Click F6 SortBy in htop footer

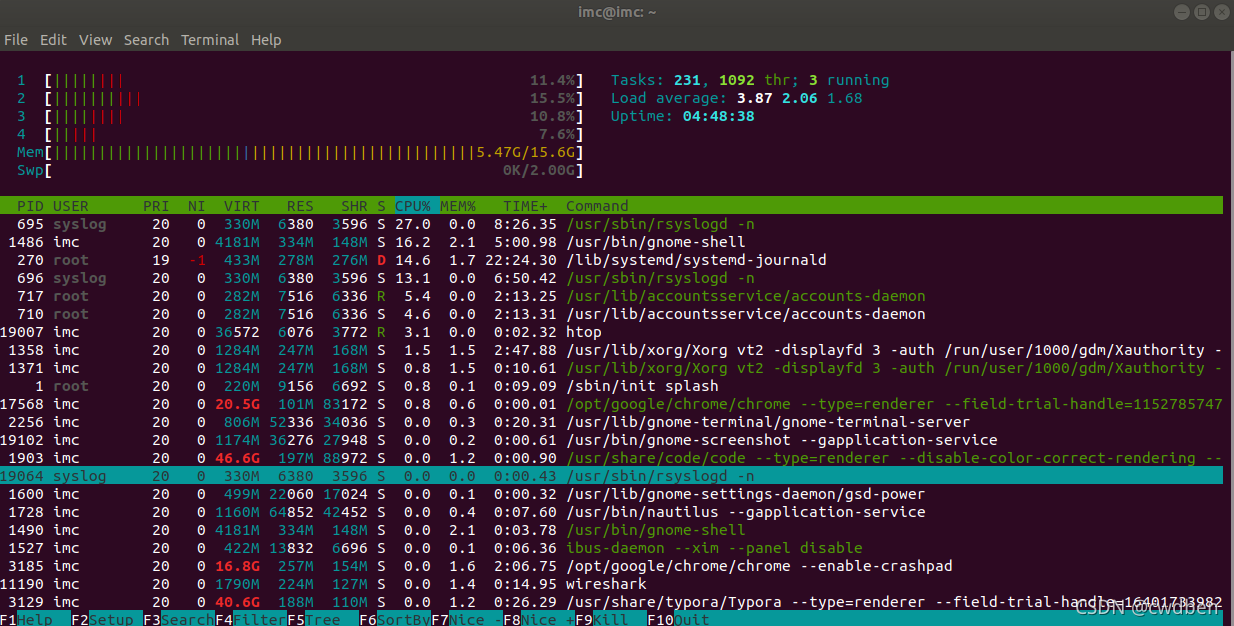395,619
